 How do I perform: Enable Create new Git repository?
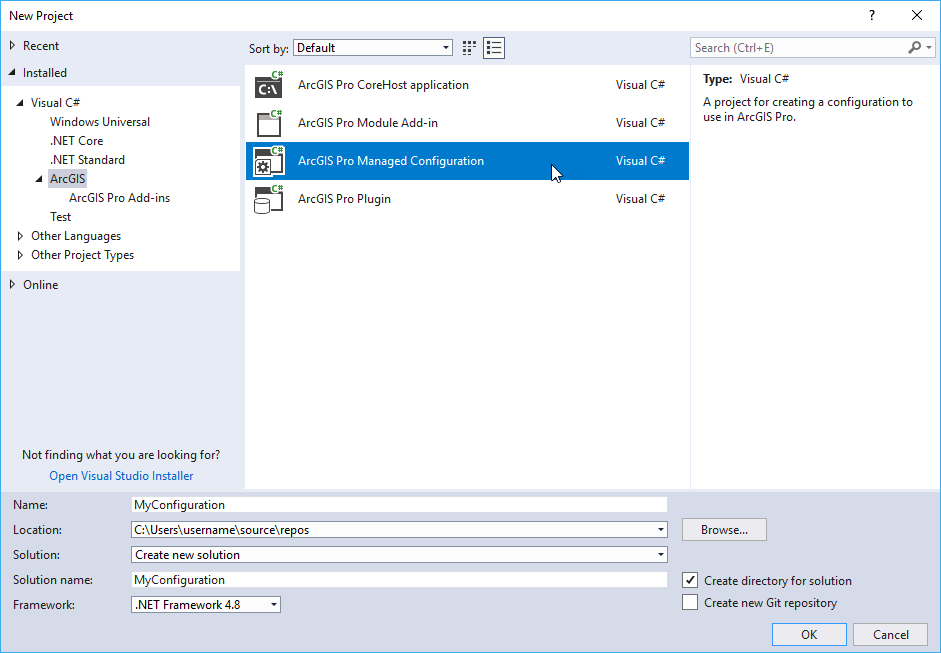coord(689,602)
